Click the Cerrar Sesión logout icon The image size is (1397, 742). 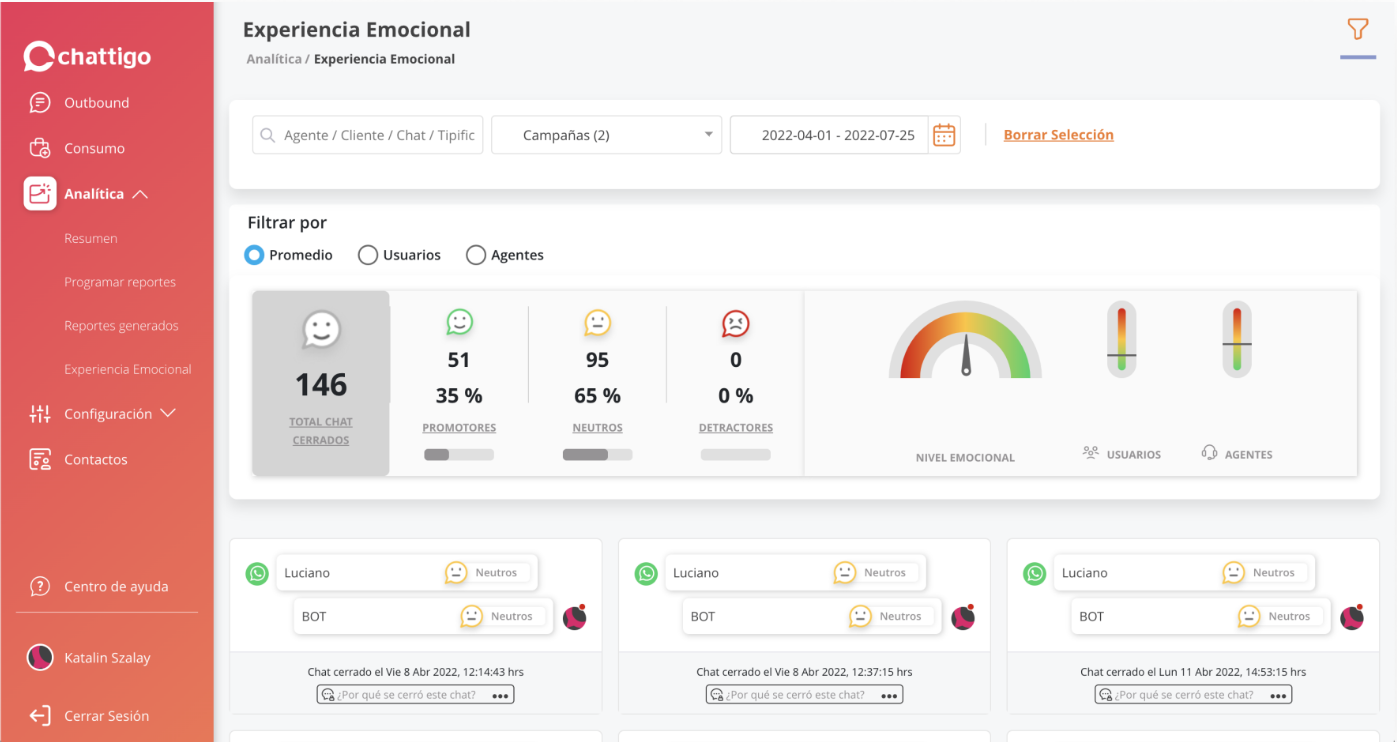click(x=40, y=716)
